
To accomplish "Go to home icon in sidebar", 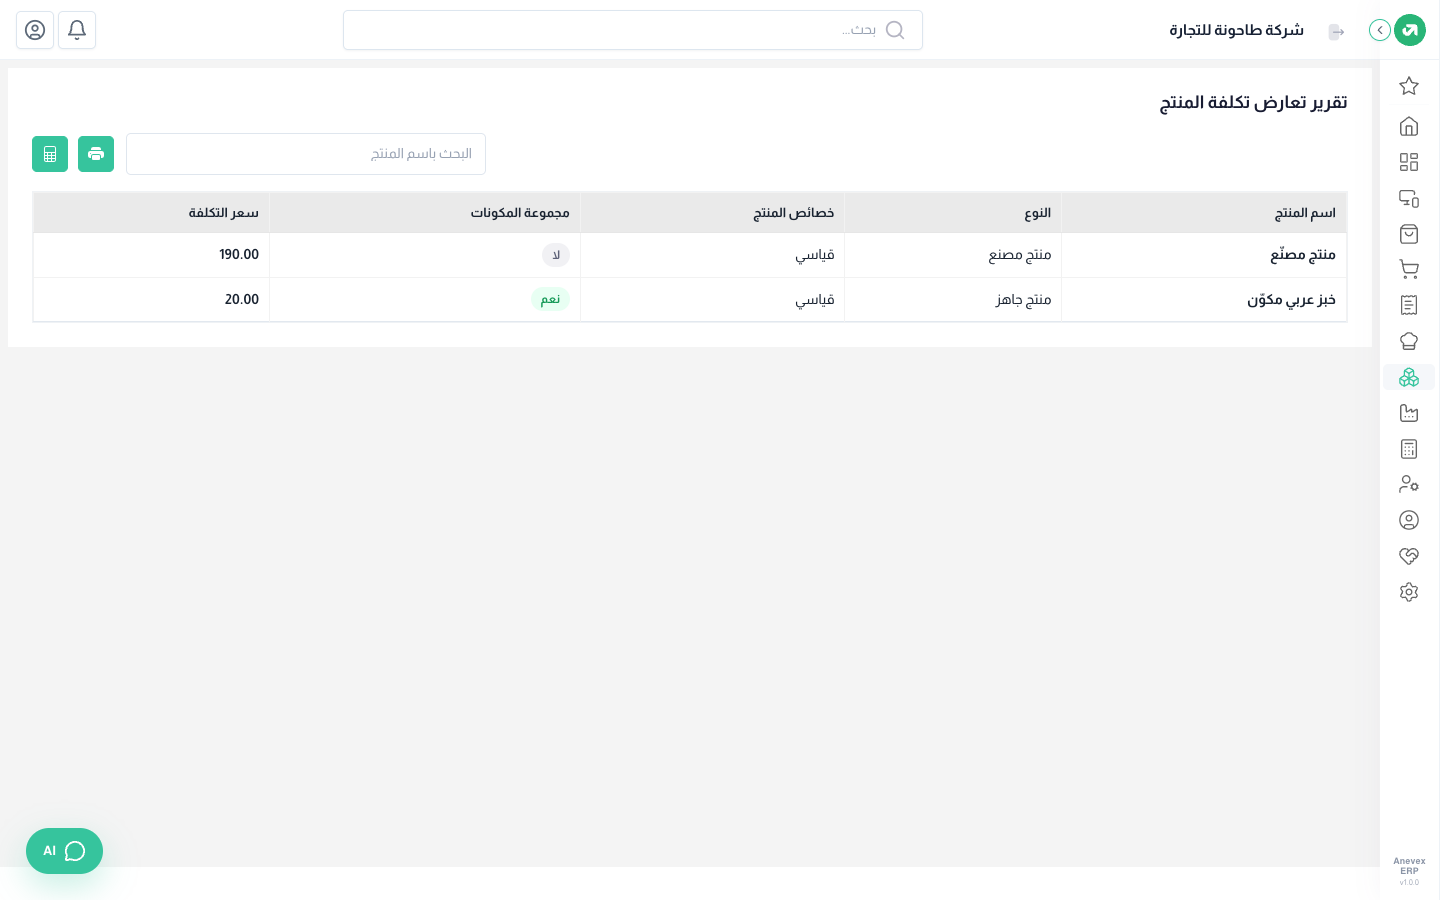I will tap(1409, 126).
